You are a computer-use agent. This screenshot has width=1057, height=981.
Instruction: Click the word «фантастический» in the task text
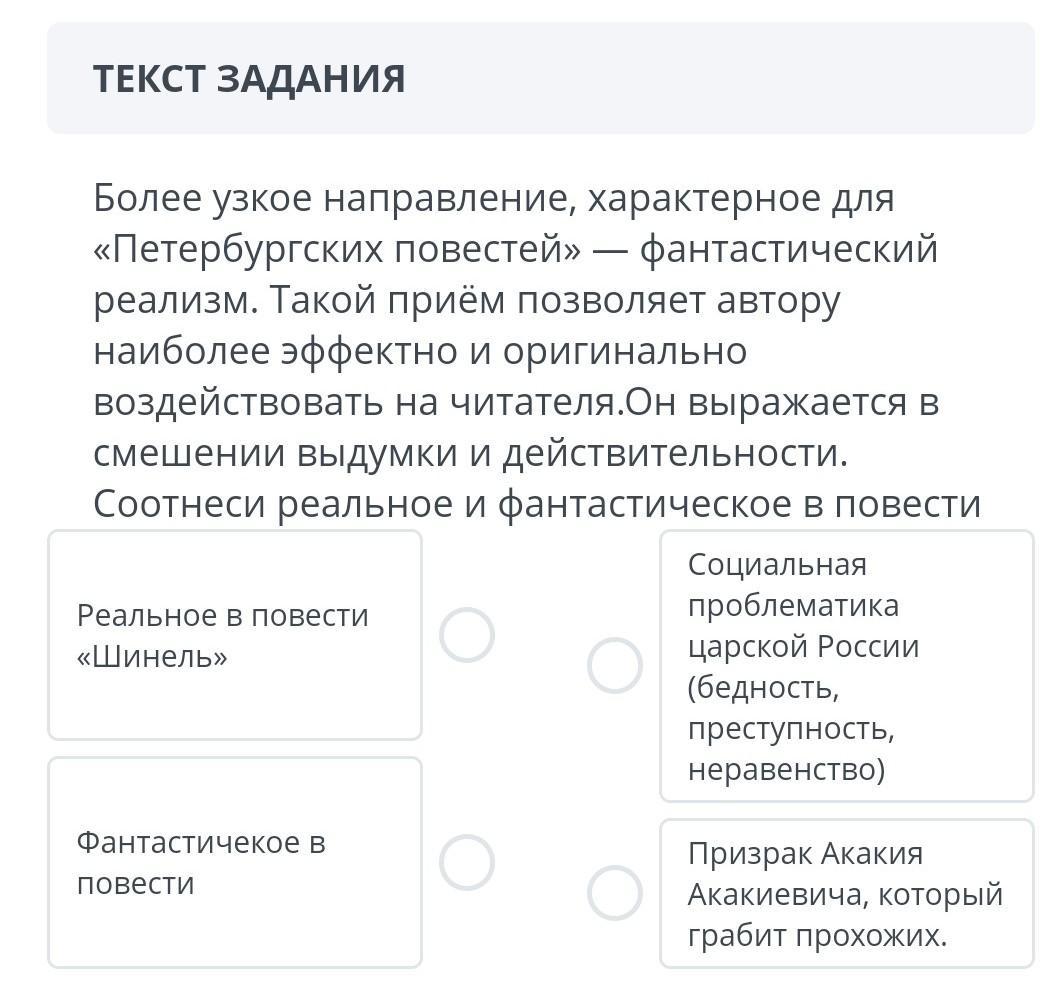tap(789, 249)
